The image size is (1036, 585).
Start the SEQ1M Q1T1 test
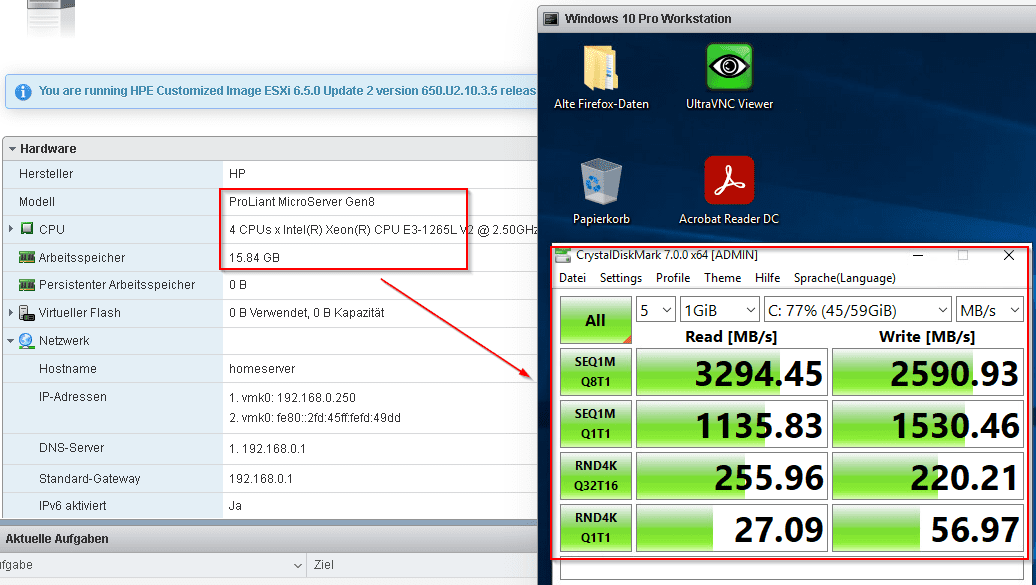coord(595,424)
